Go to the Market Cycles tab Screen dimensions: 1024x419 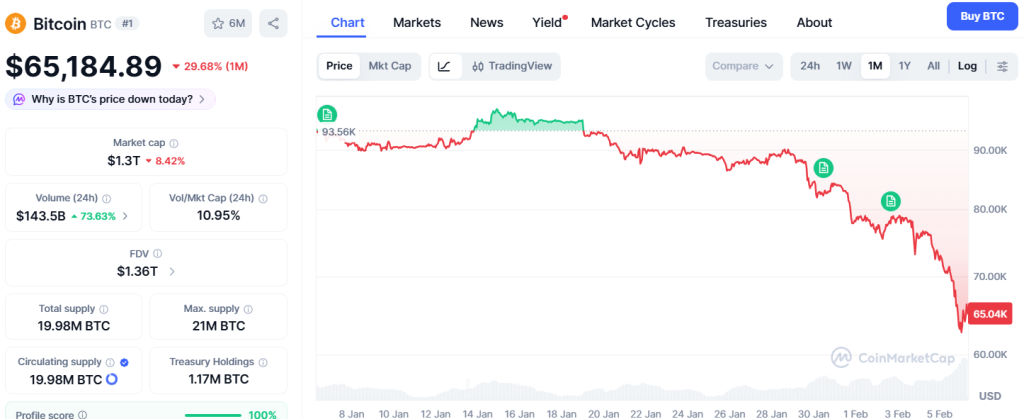click(632, 22)
